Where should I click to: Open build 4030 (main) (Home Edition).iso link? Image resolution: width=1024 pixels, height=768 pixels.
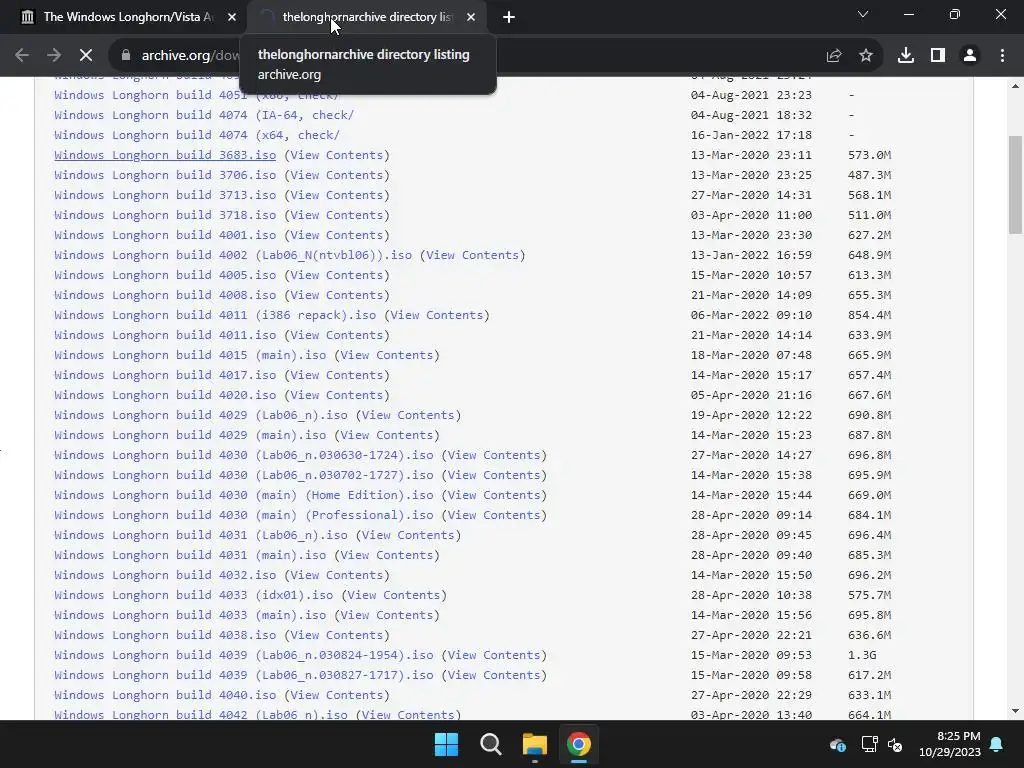coord(244,495)
